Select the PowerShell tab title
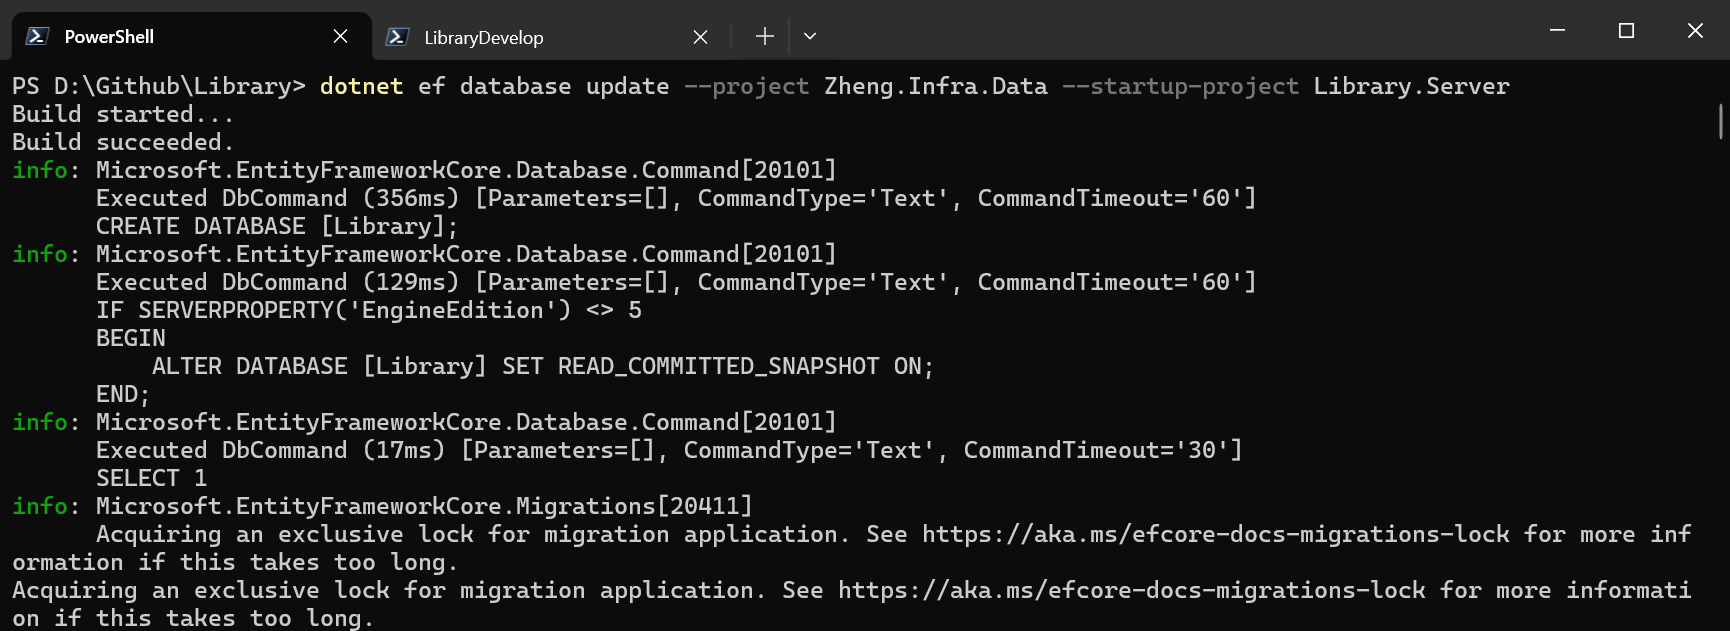Viewport: 1730px width, 631px height. 109,37
